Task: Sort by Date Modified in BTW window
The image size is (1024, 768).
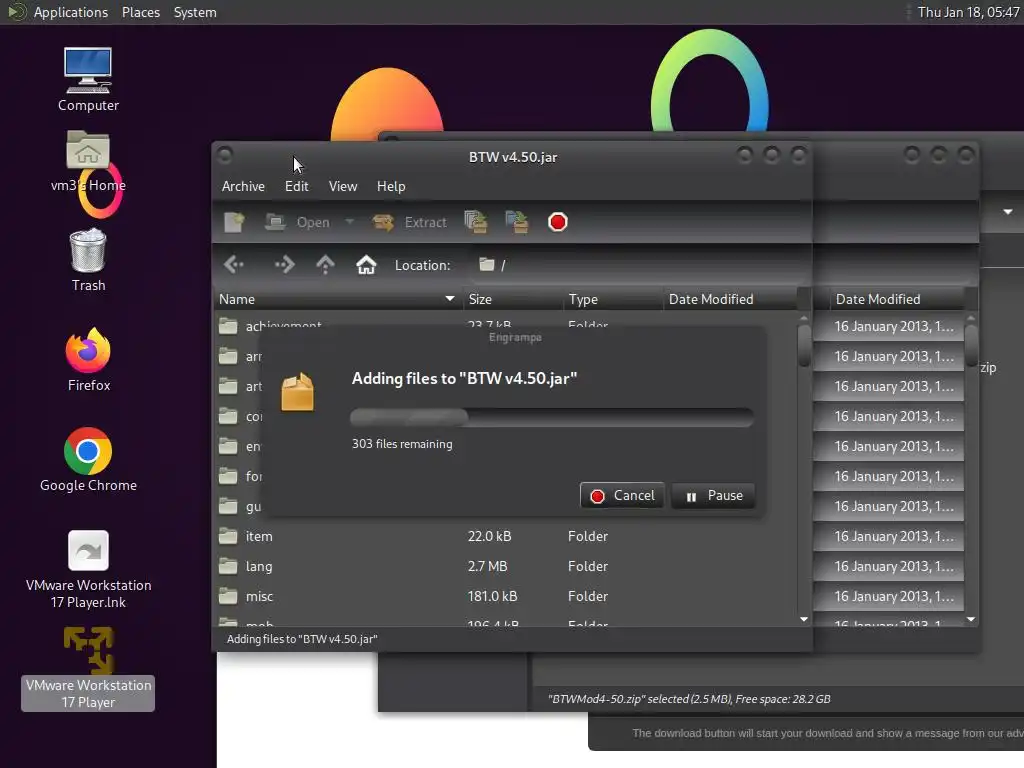Action: (x=730, y=299)
